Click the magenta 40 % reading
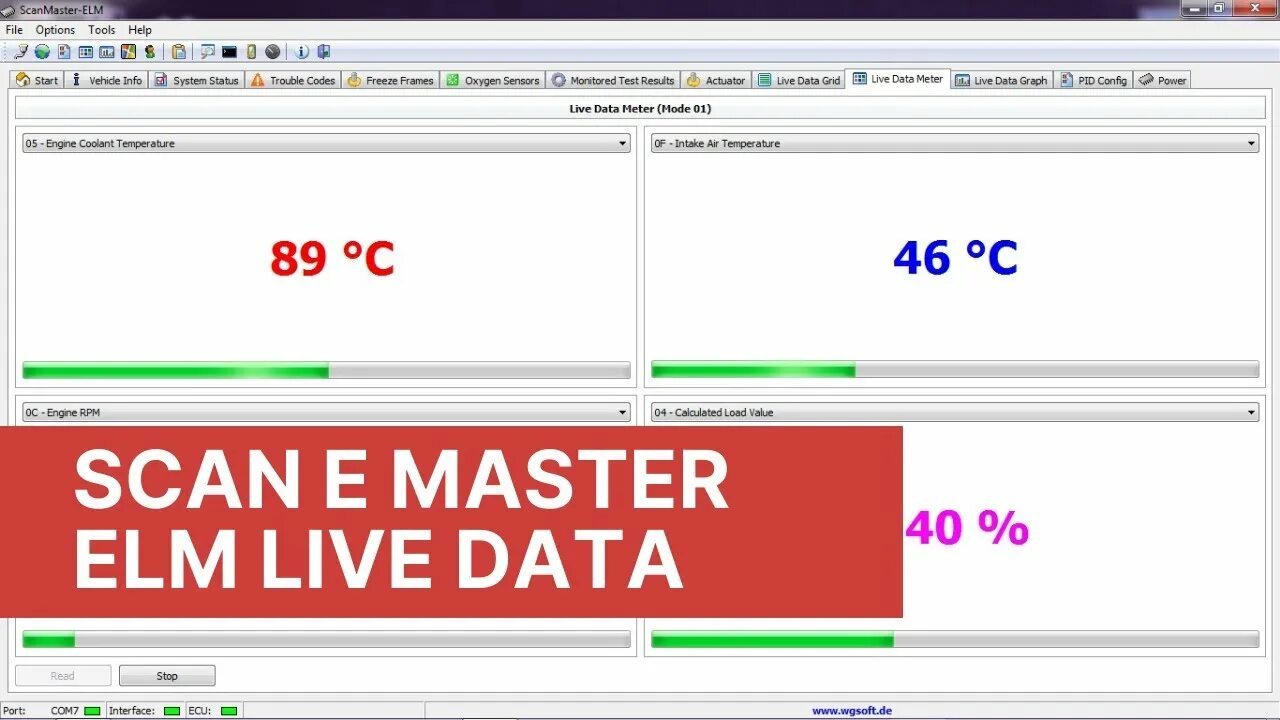Image resolution: width=1280 pixels, height=720 pixels. coord(967,528)
